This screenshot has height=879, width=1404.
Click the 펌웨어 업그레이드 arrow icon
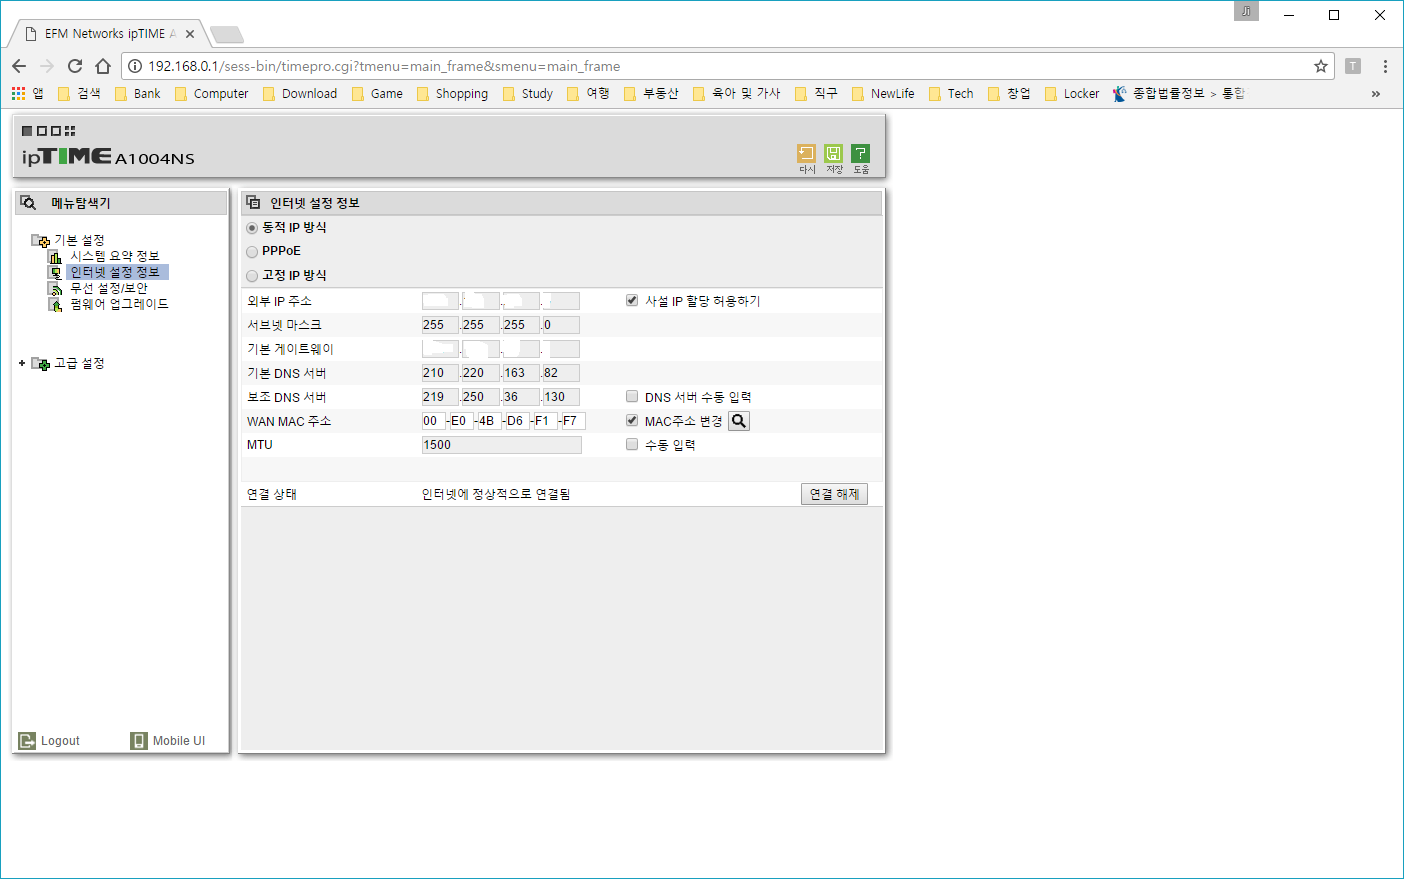56,305
